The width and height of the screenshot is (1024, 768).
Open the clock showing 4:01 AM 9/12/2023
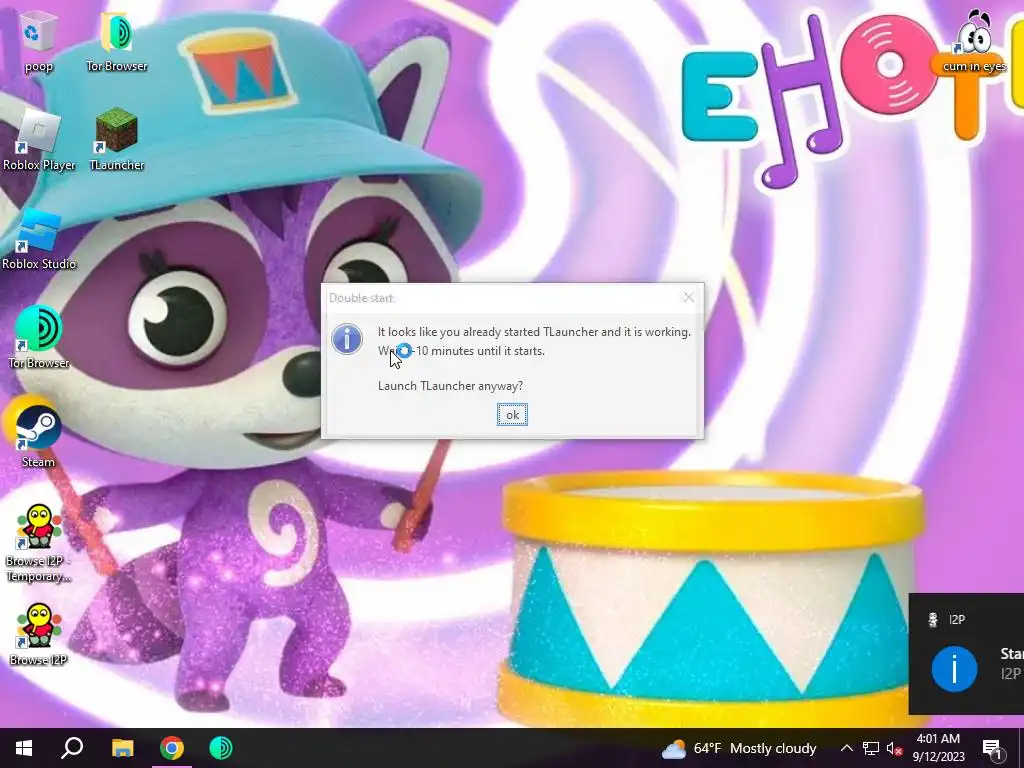tap(938, 748)
